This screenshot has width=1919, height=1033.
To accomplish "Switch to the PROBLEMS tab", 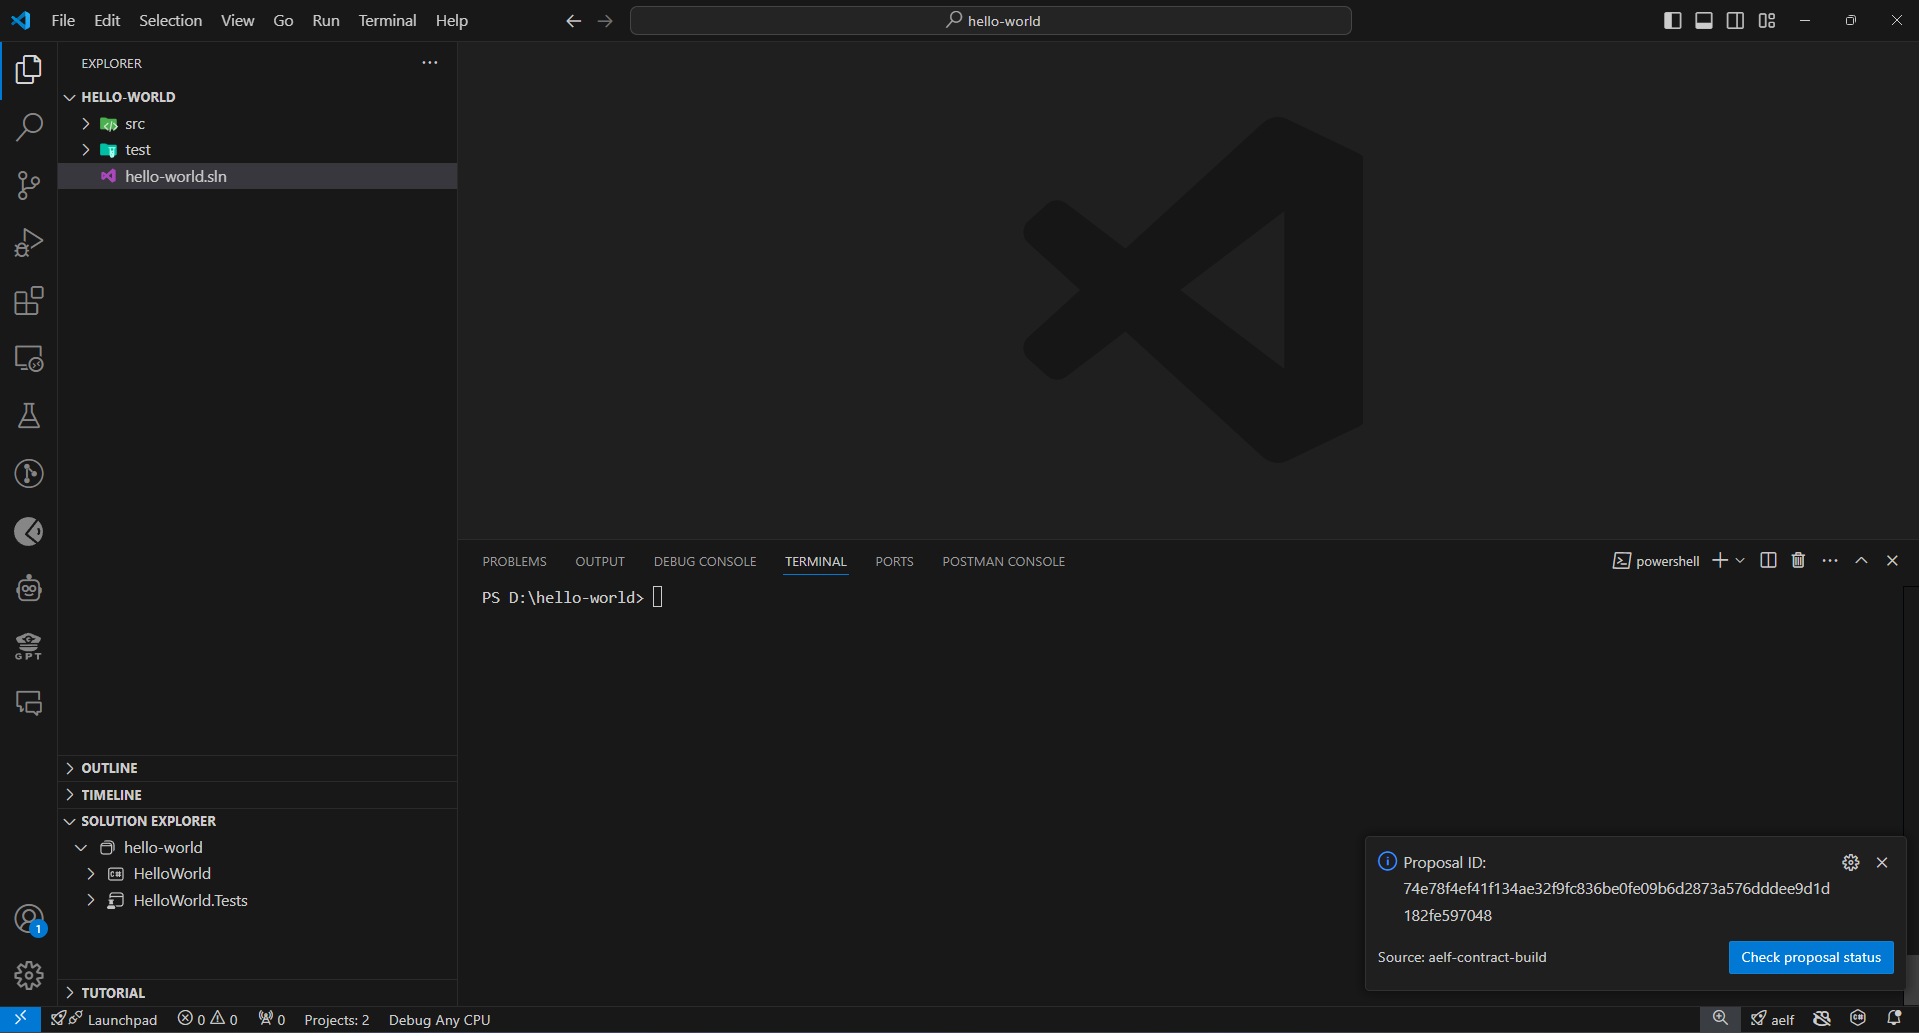I will [x=514, y=562].
